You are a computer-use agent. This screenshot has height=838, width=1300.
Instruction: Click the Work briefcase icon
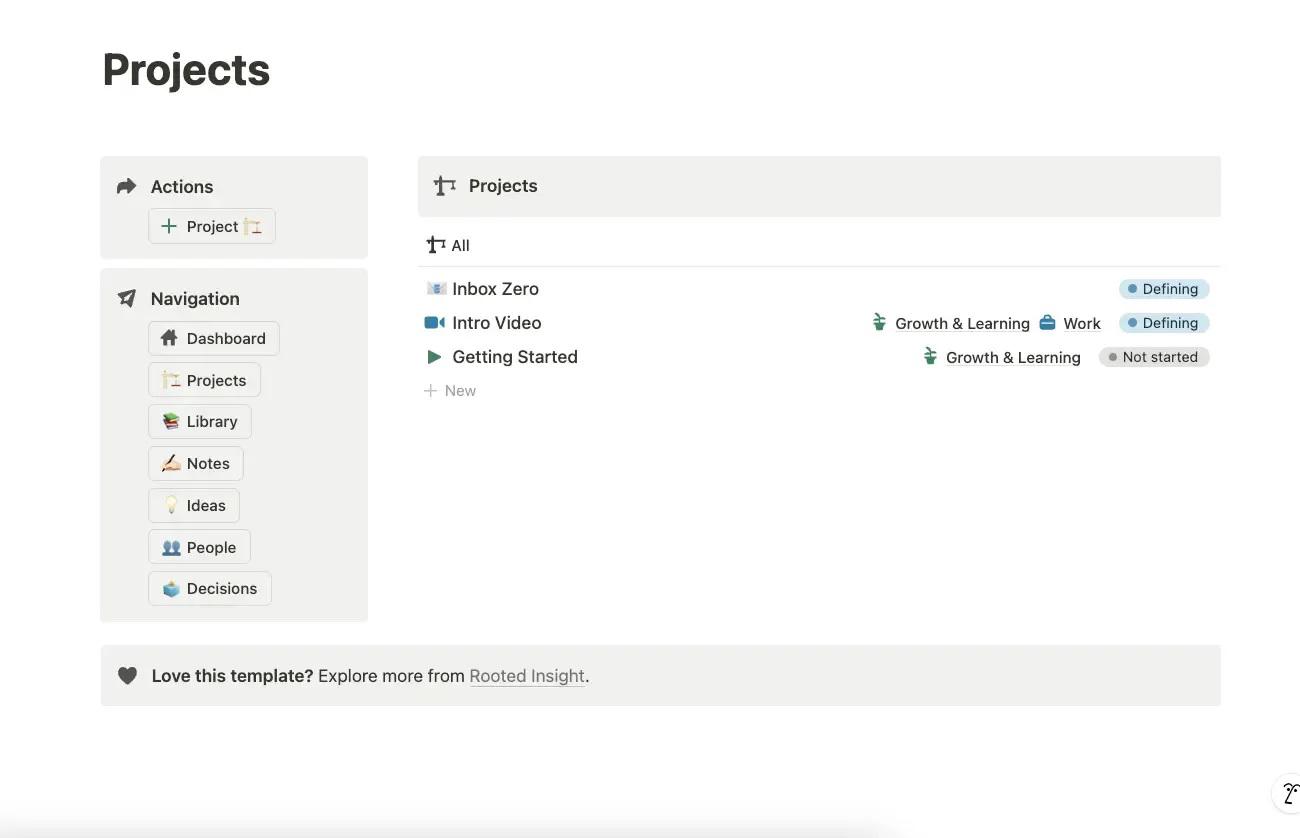click(1047, 323)
